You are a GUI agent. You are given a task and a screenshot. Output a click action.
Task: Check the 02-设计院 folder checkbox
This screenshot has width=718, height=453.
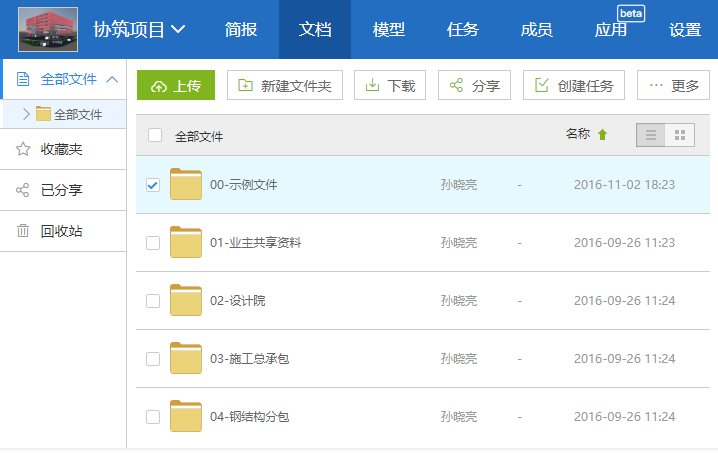point(153,301)
